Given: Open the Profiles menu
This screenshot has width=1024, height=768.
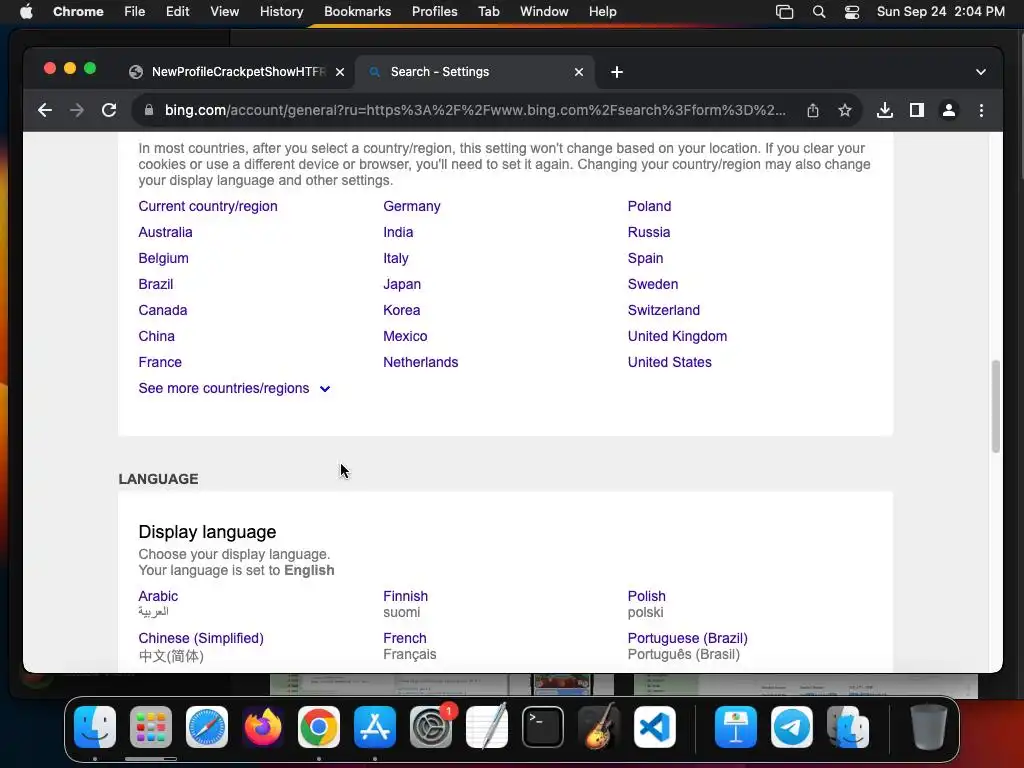Looking at the screenshot, I should [434, 12].
